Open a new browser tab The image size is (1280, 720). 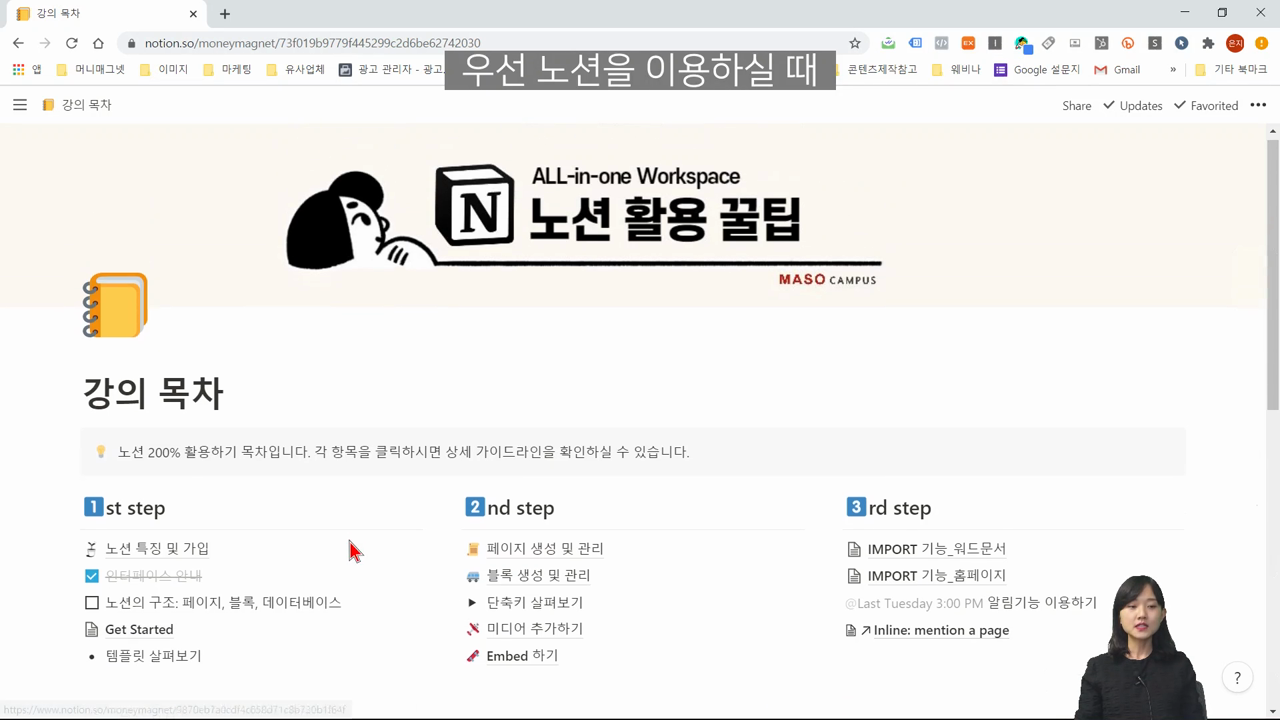click(225, 14)
